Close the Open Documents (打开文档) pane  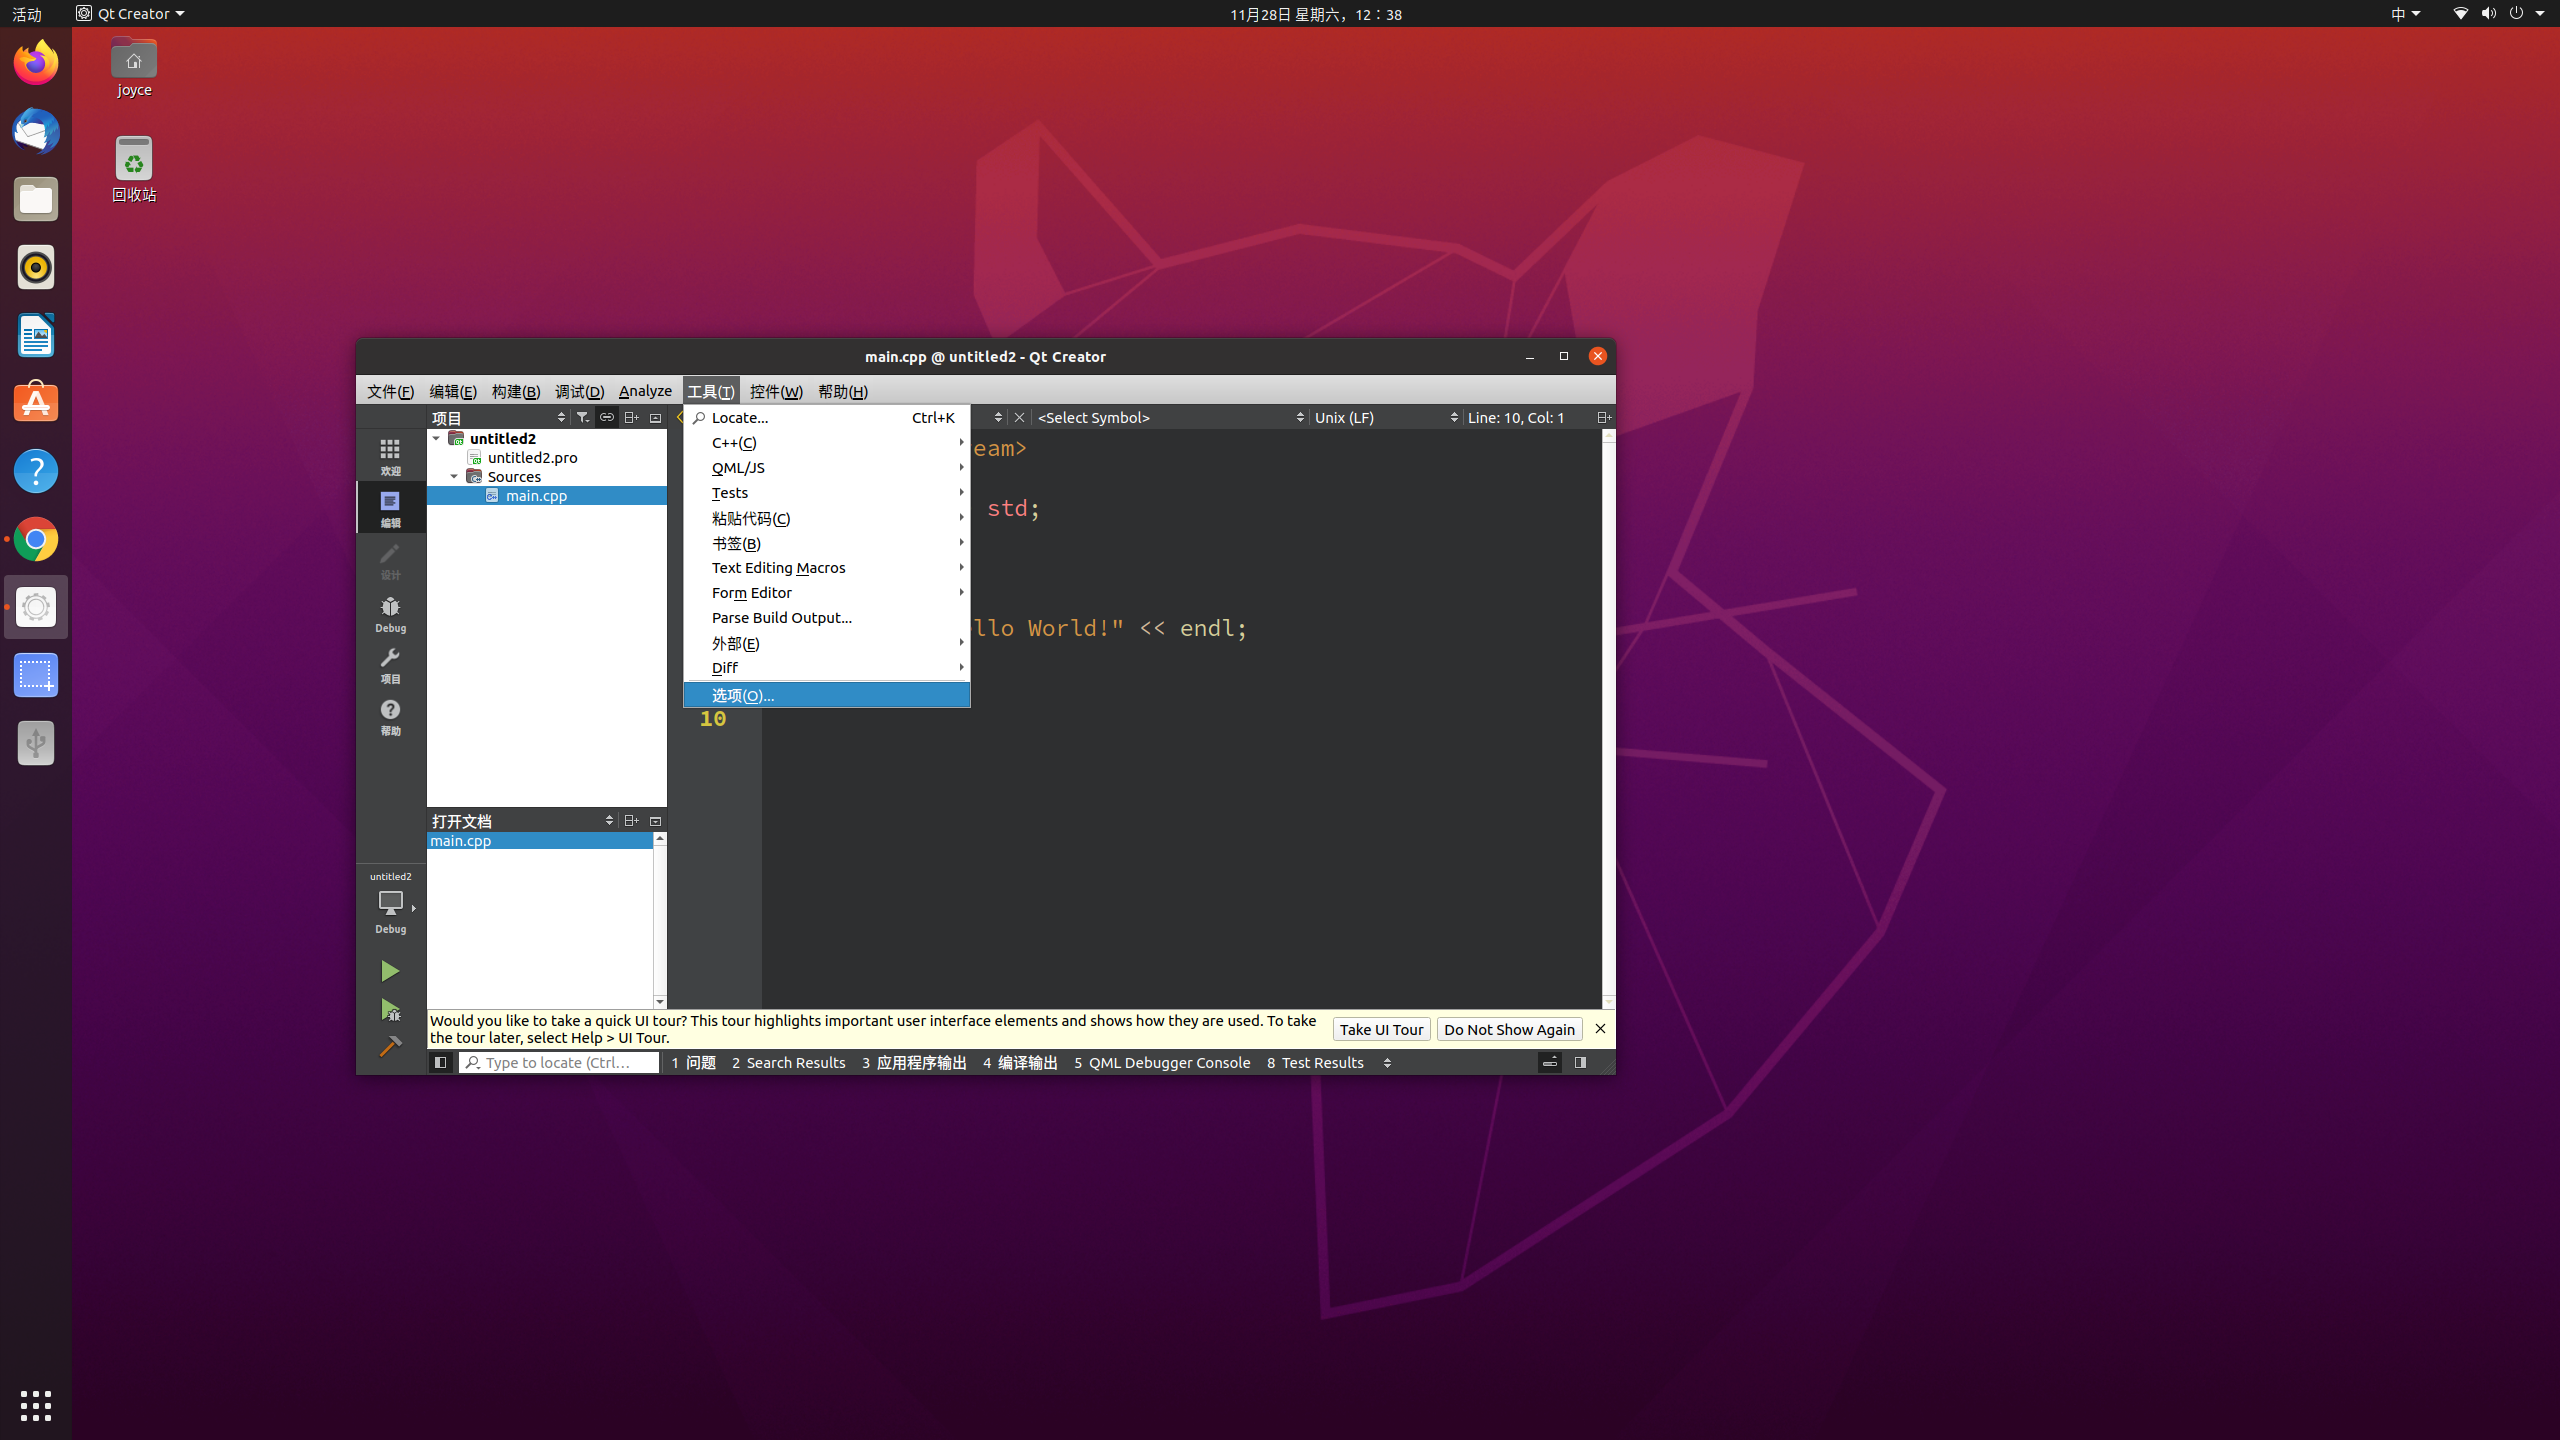click(x=656, y=821)
